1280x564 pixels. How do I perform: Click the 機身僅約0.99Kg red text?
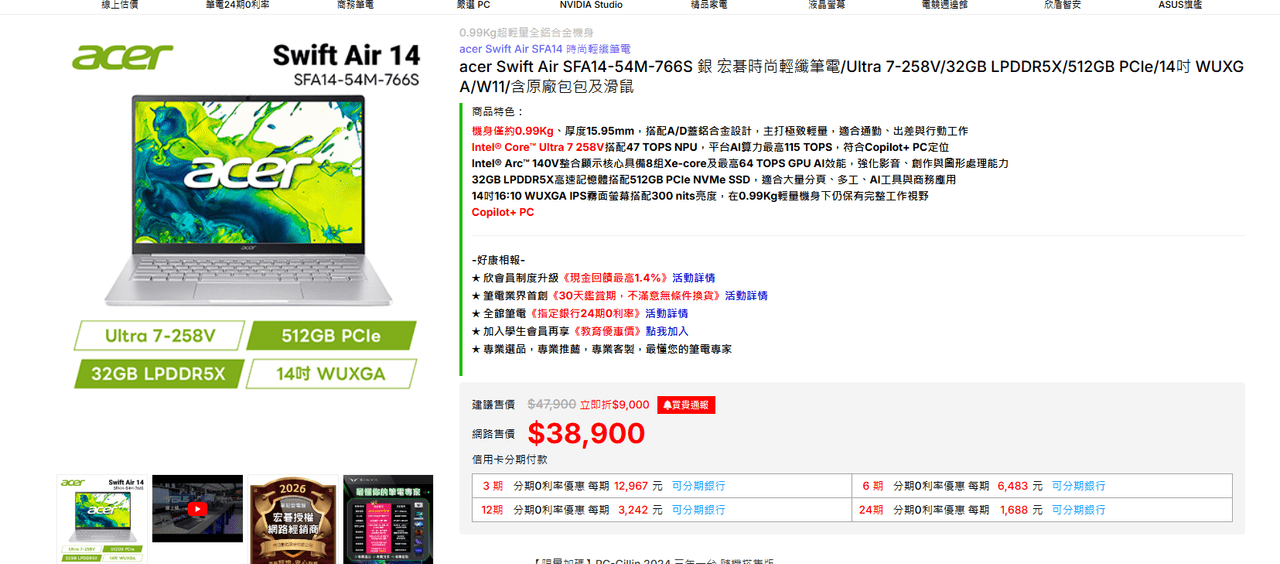[513, 131]
